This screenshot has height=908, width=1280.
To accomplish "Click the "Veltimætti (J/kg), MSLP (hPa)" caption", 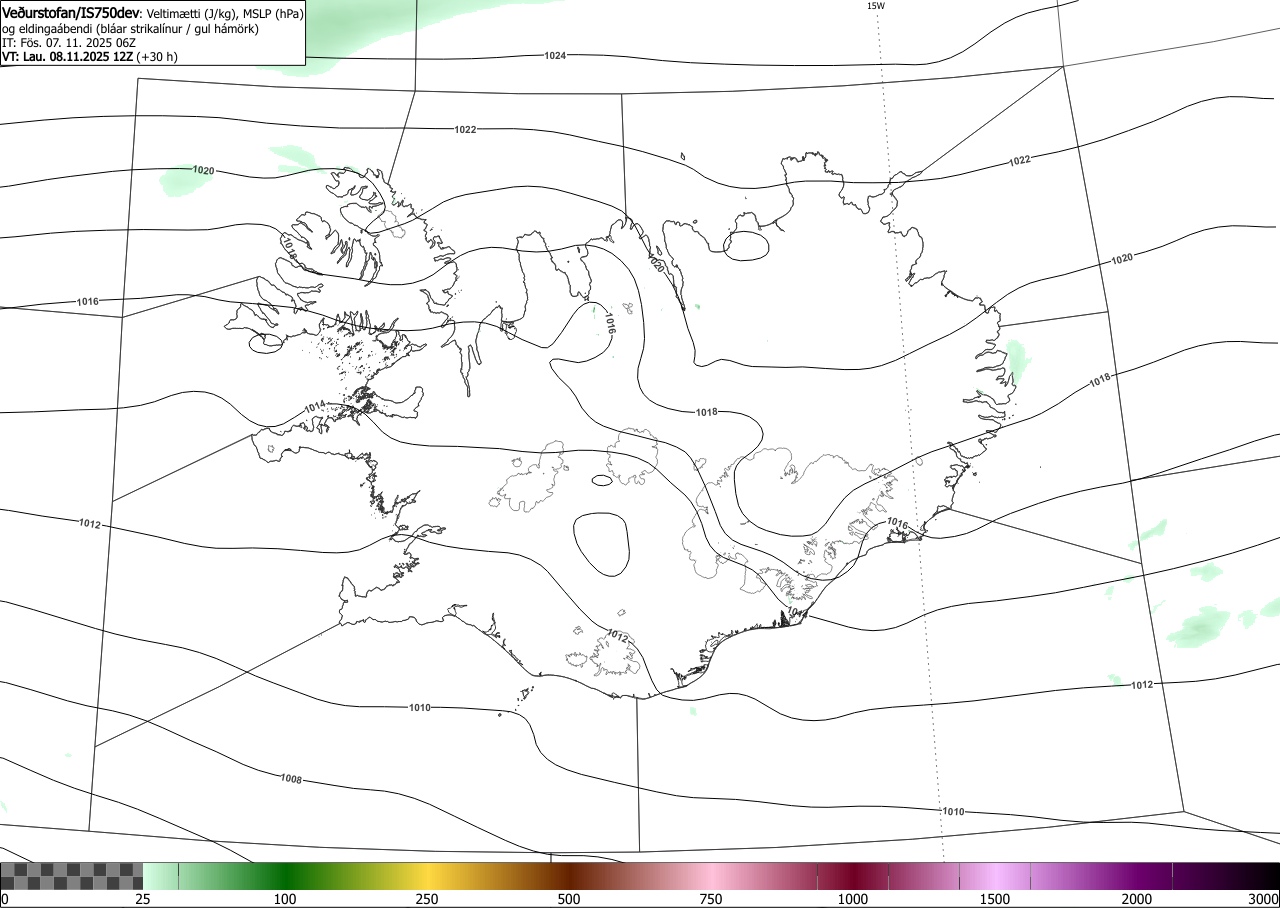I will (x=225, y=14).
